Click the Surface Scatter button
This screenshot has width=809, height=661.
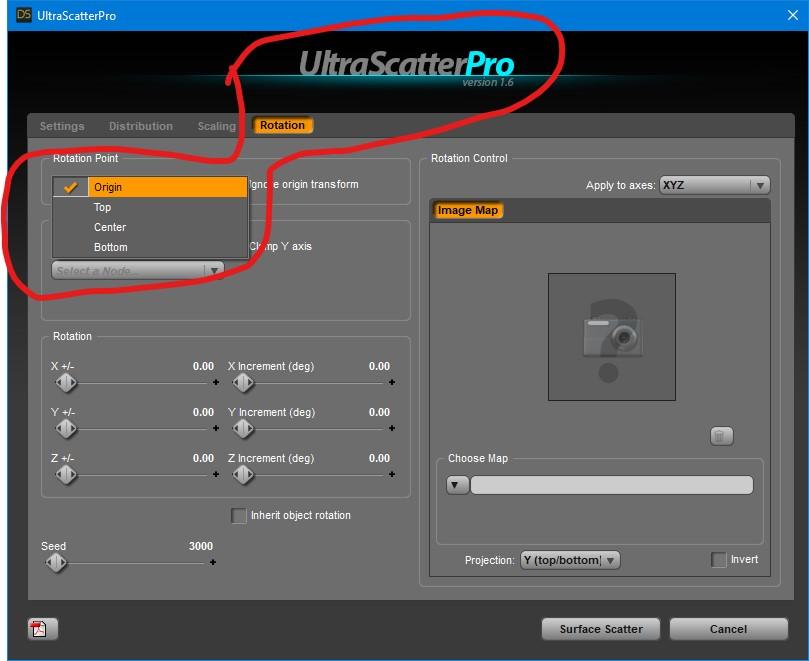click(x=601, y=629)
